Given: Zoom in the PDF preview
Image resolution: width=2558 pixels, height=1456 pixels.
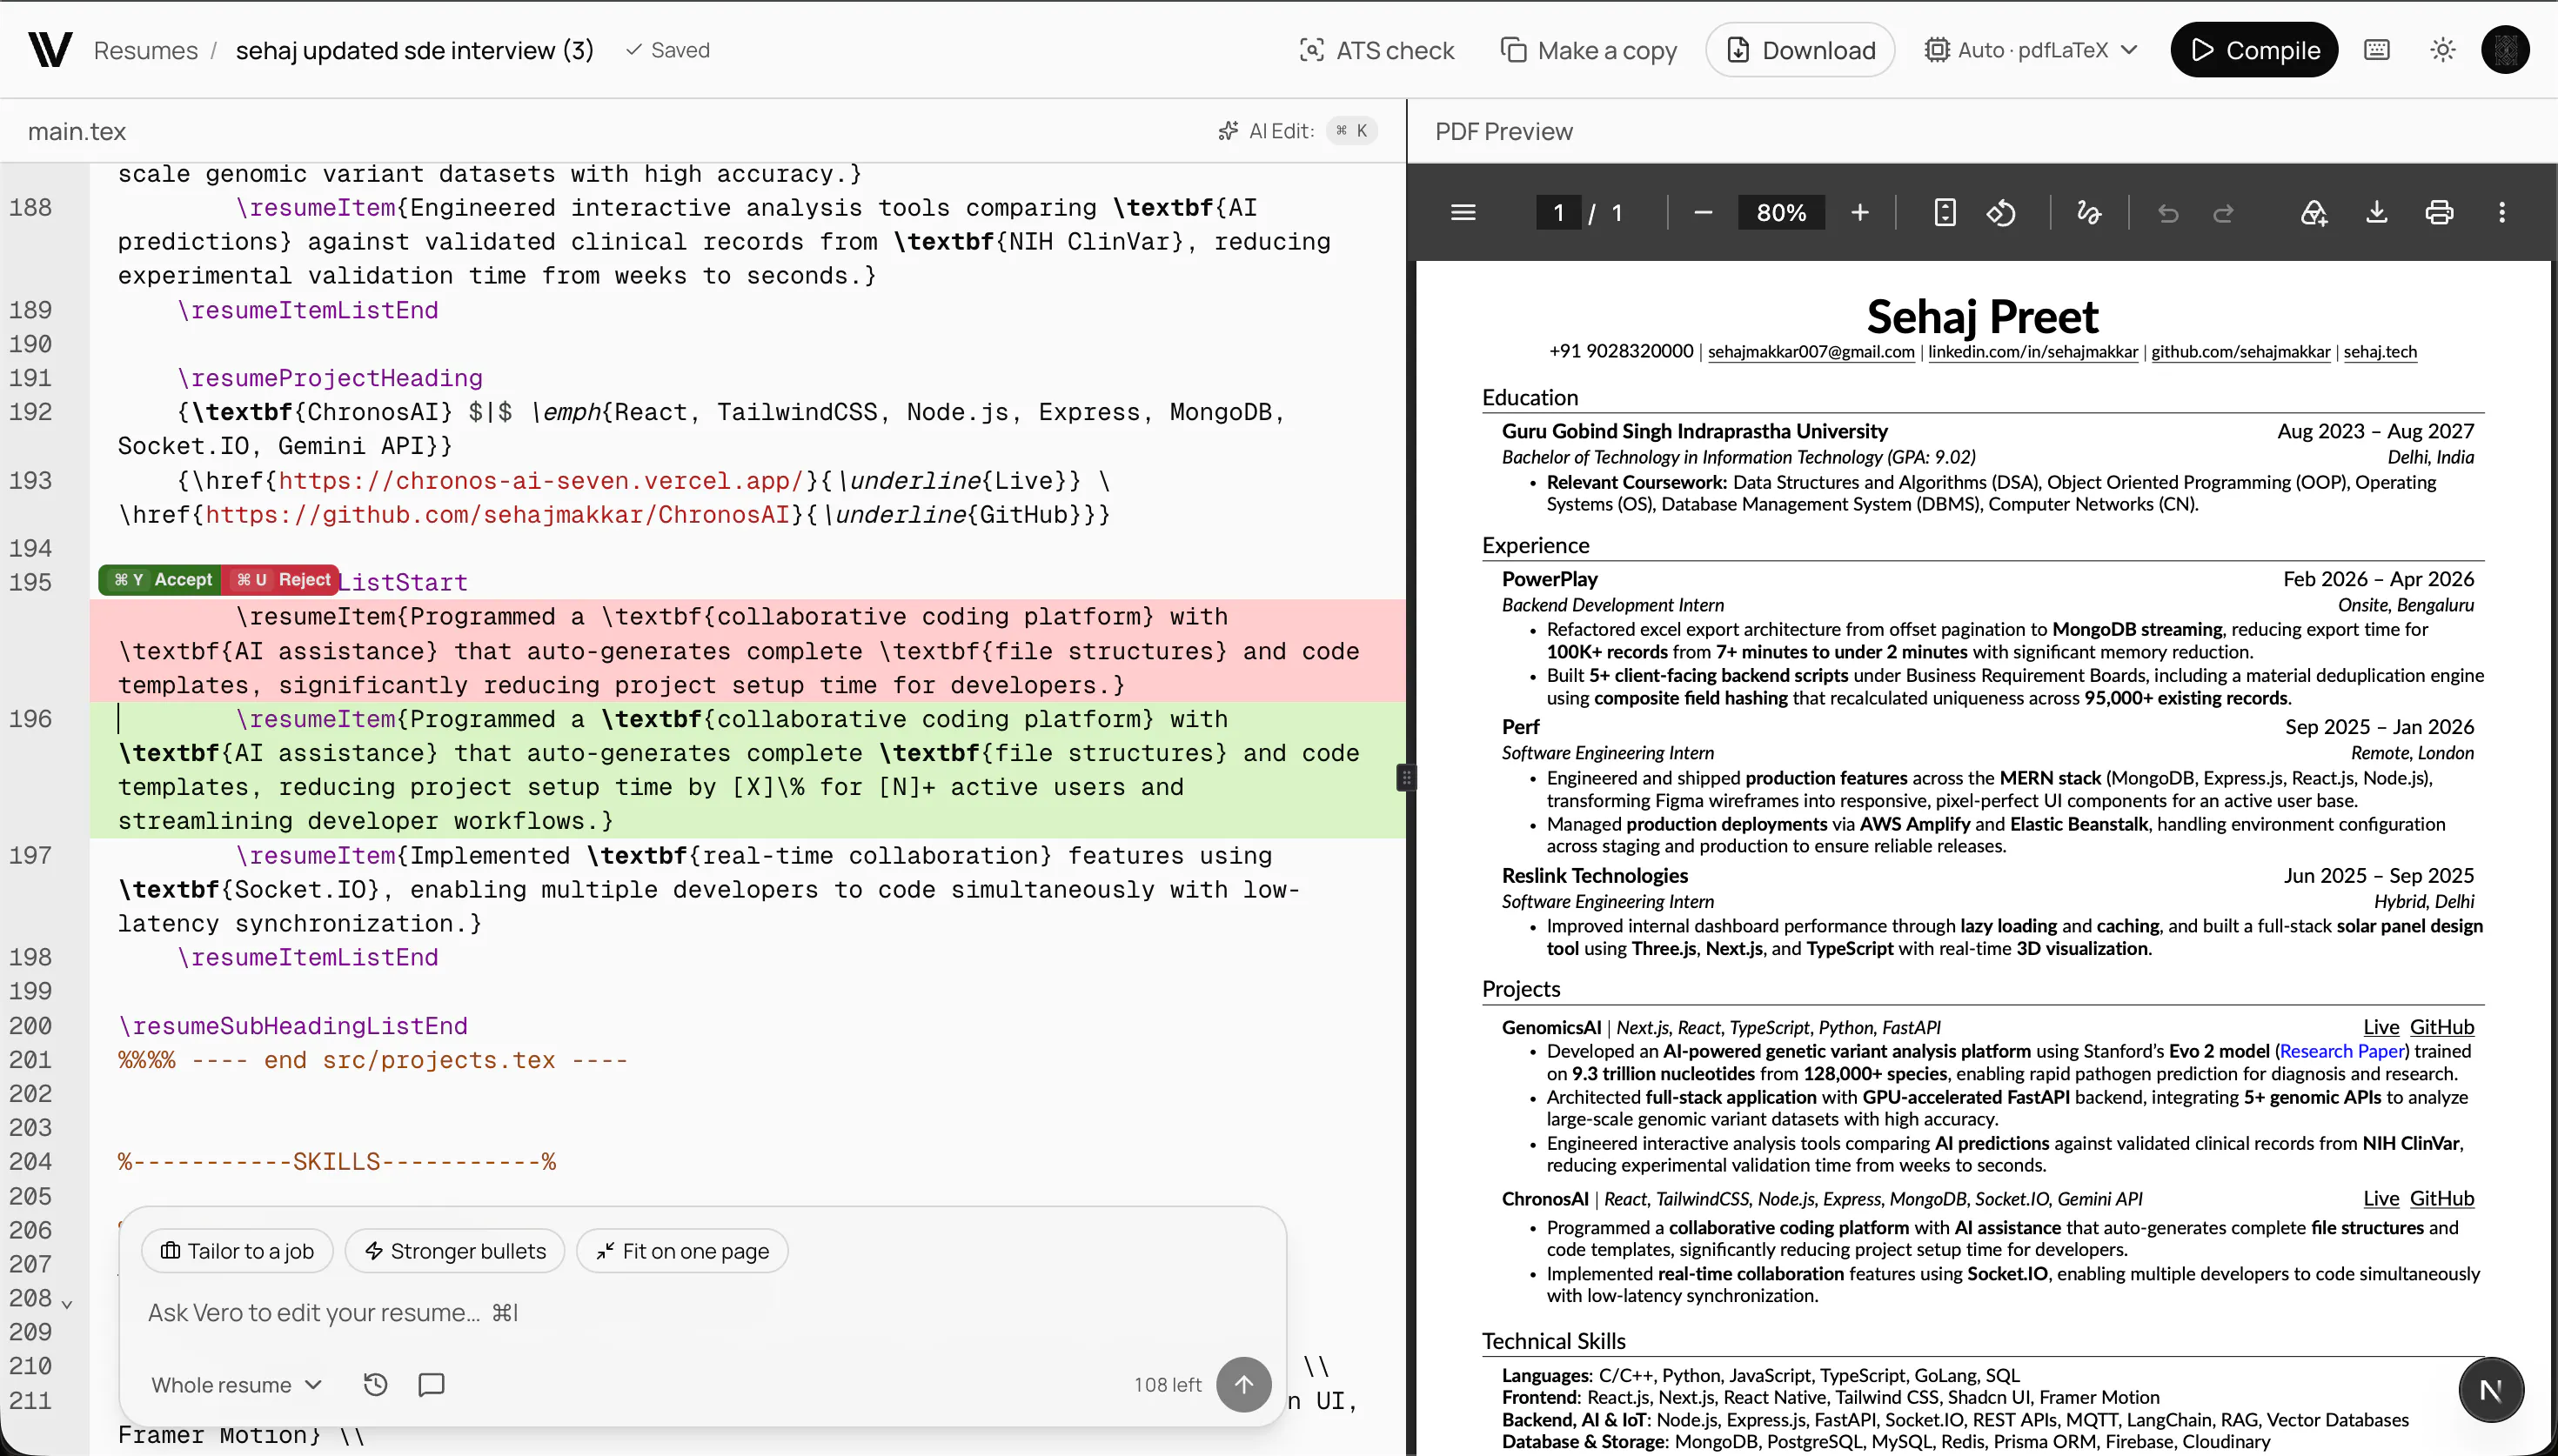Looking at the screenshot, I should [1859, 212].
